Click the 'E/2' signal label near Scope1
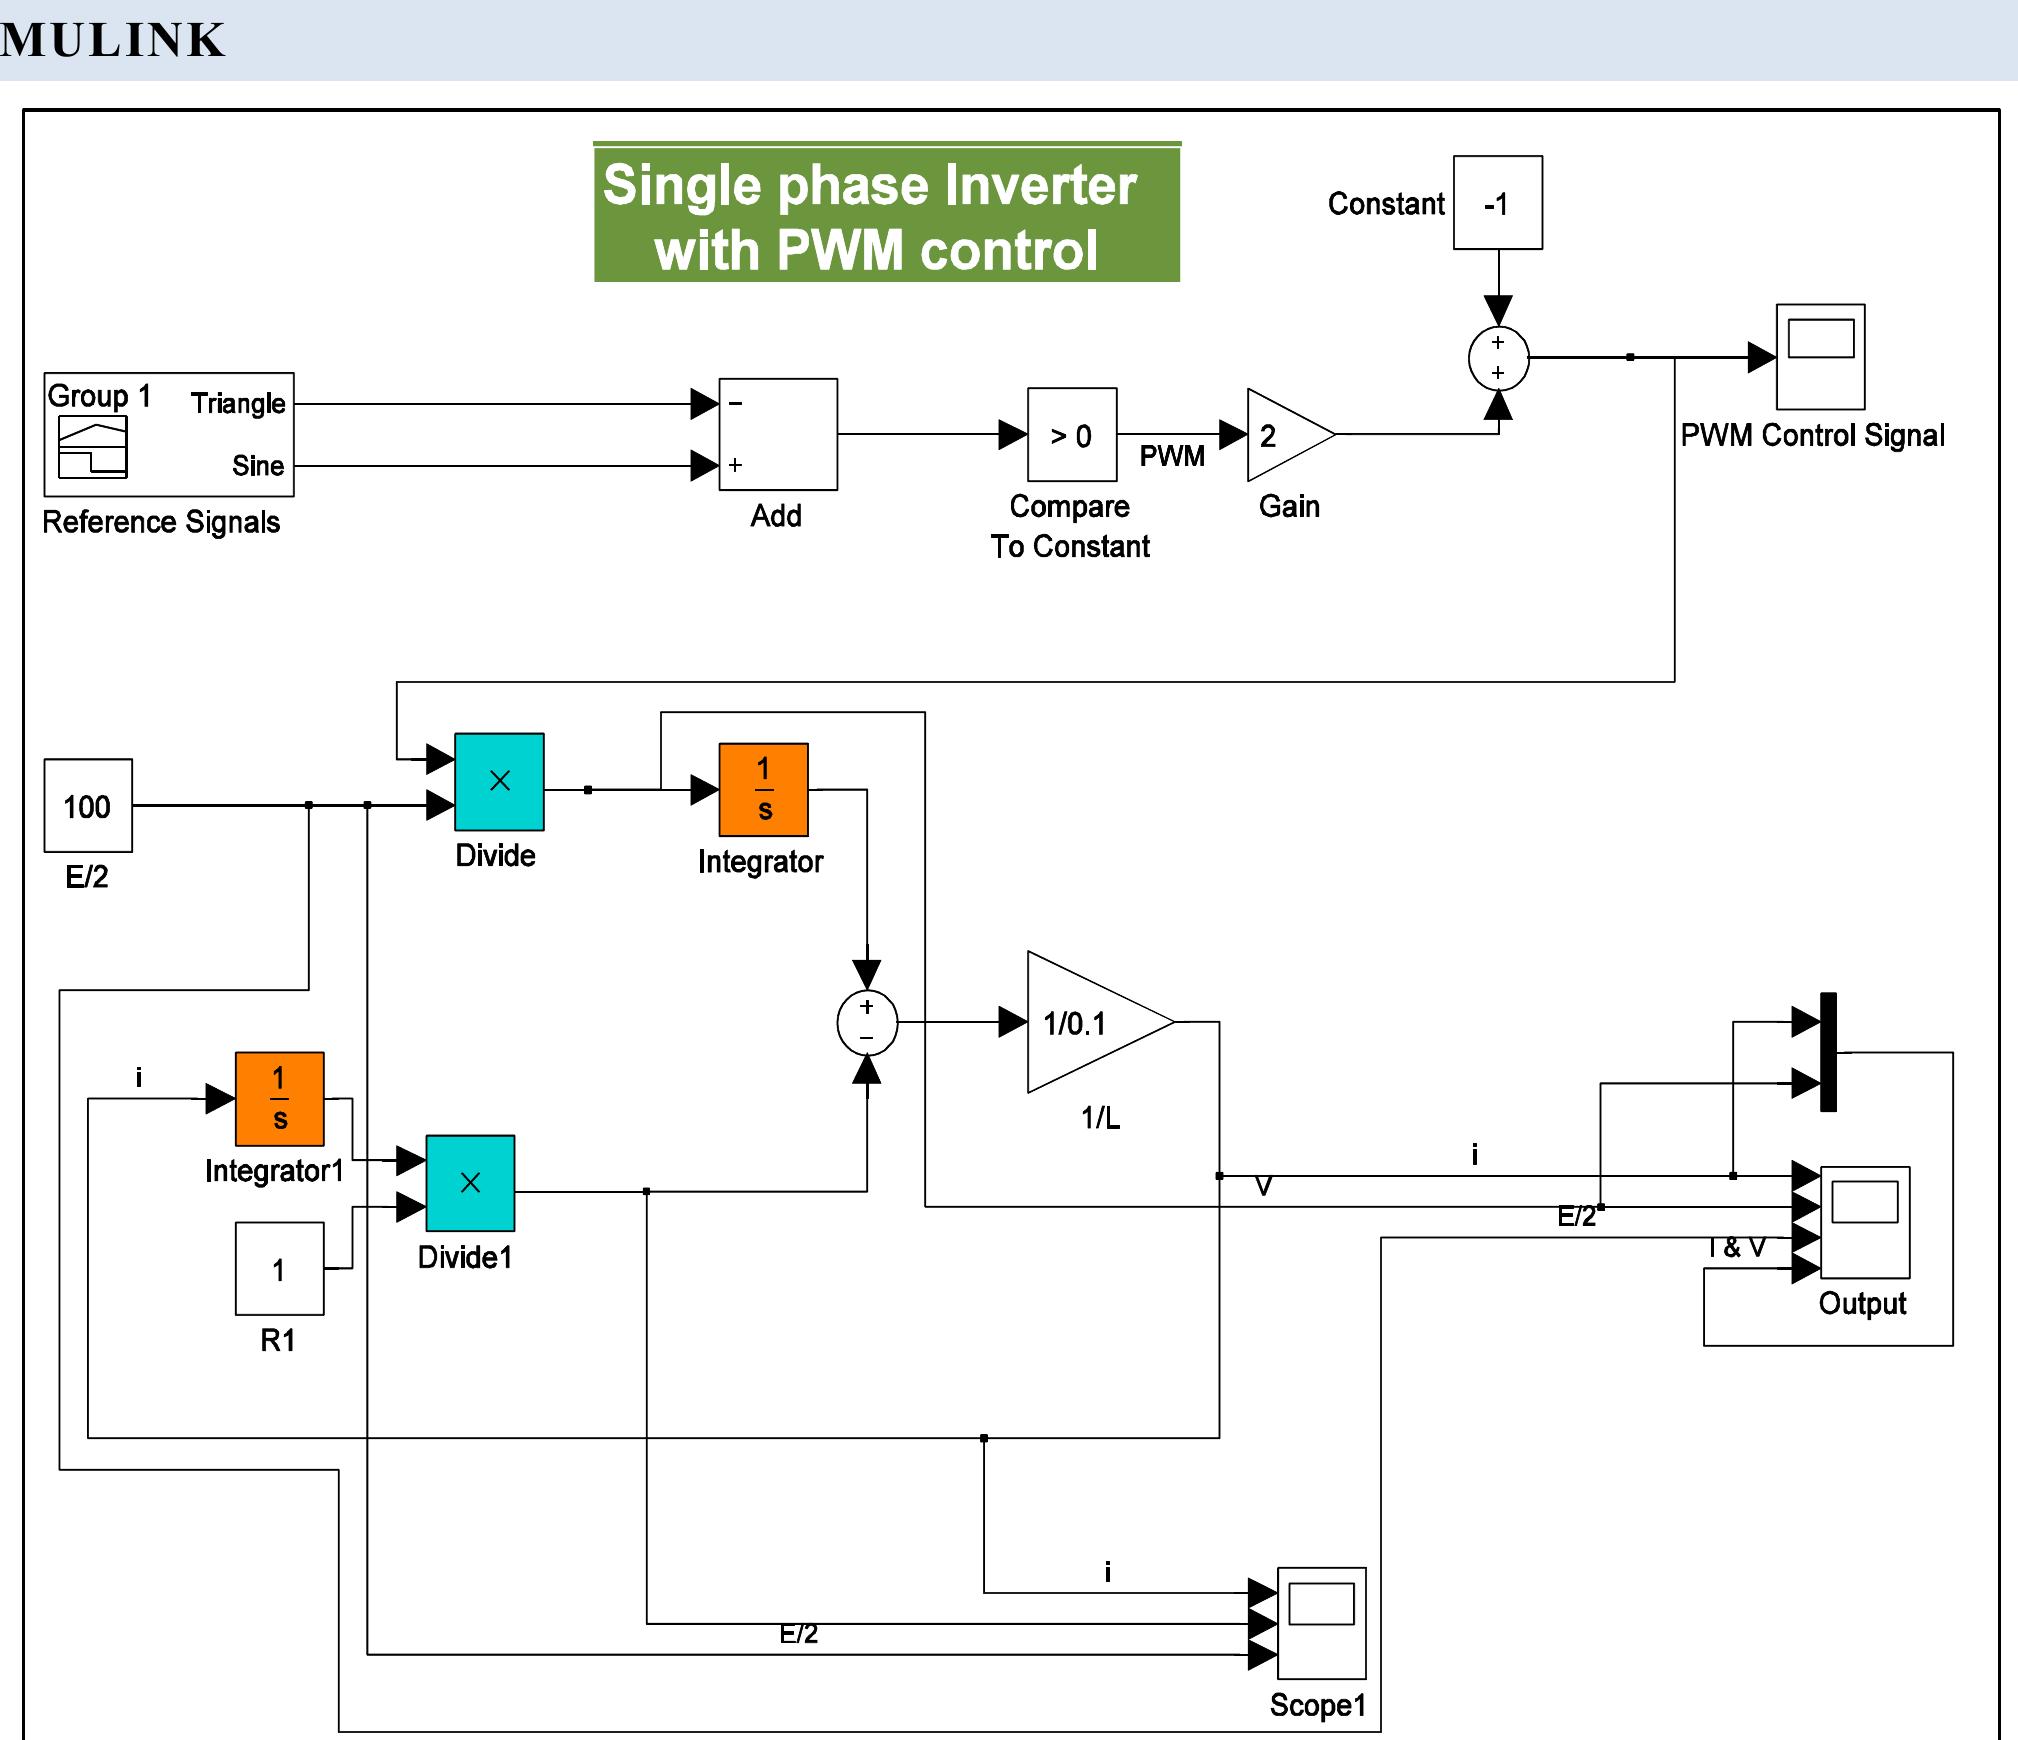 [x=799, y=1634]
